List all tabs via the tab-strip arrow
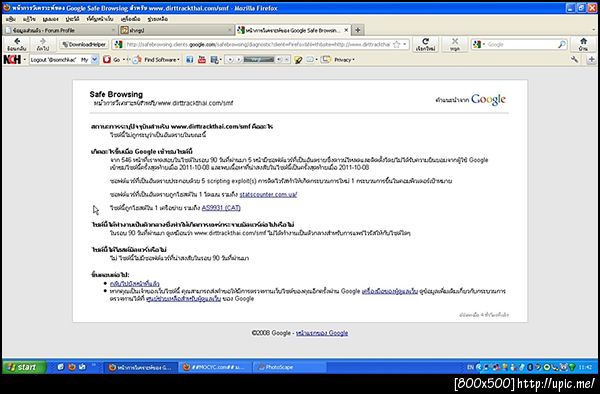 (x=593, y=30)
